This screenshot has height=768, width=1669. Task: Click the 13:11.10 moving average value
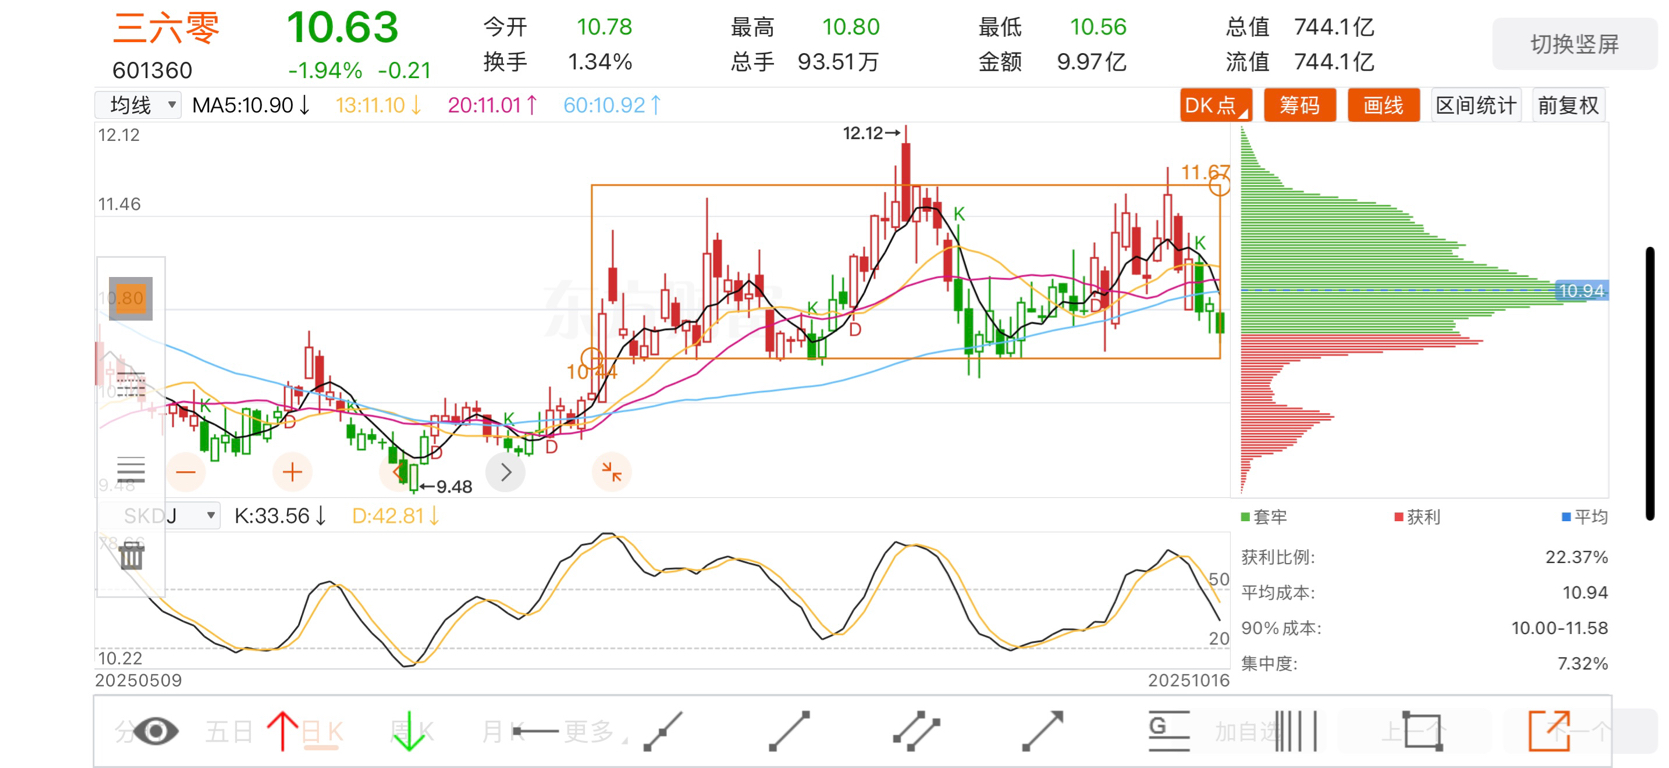click(379, 105)
